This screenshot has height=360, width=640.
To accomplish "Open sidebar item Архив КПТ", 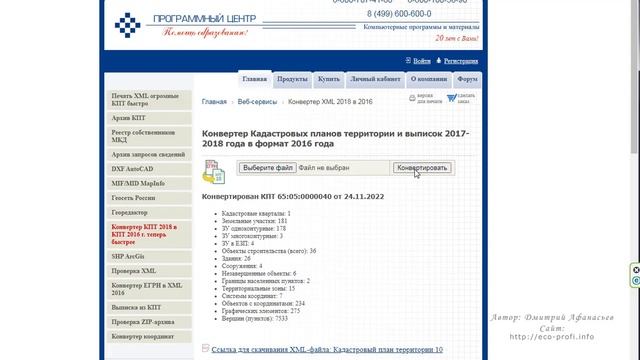I will [149, 118].
